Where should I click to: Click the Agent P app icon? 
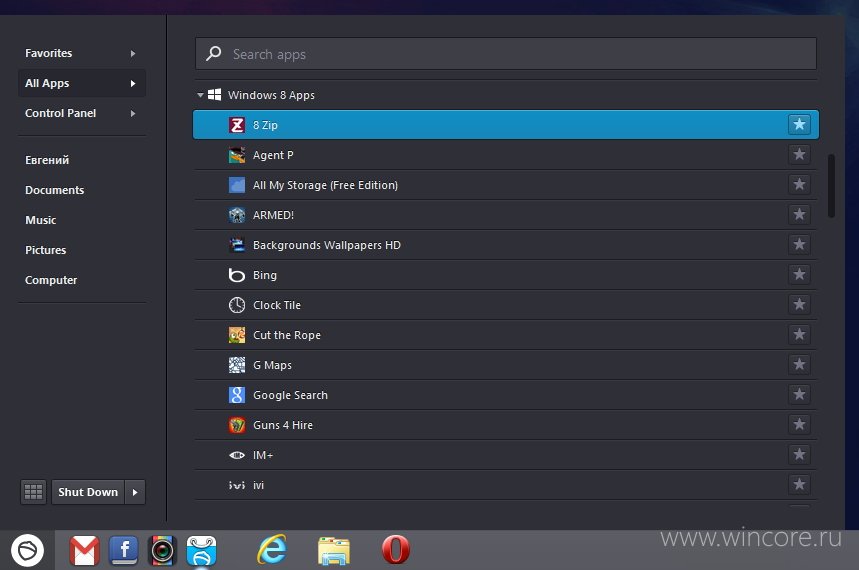pyautogui.click(x=237, y=155)
